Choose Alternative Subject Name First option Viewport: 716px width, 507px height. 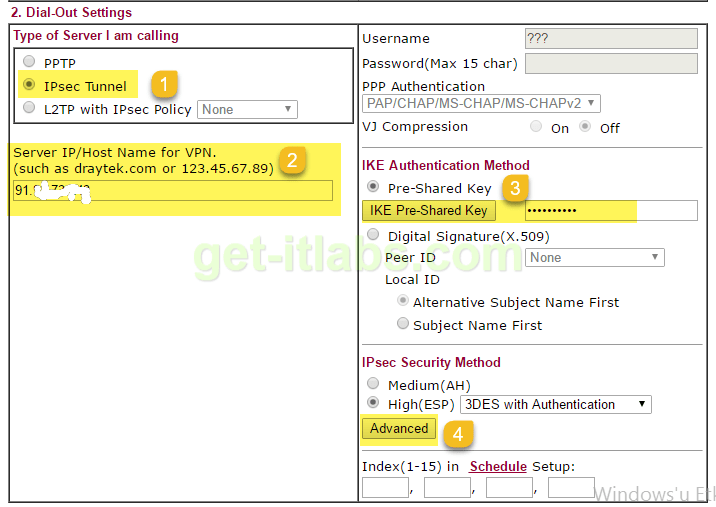click(403, 301)
